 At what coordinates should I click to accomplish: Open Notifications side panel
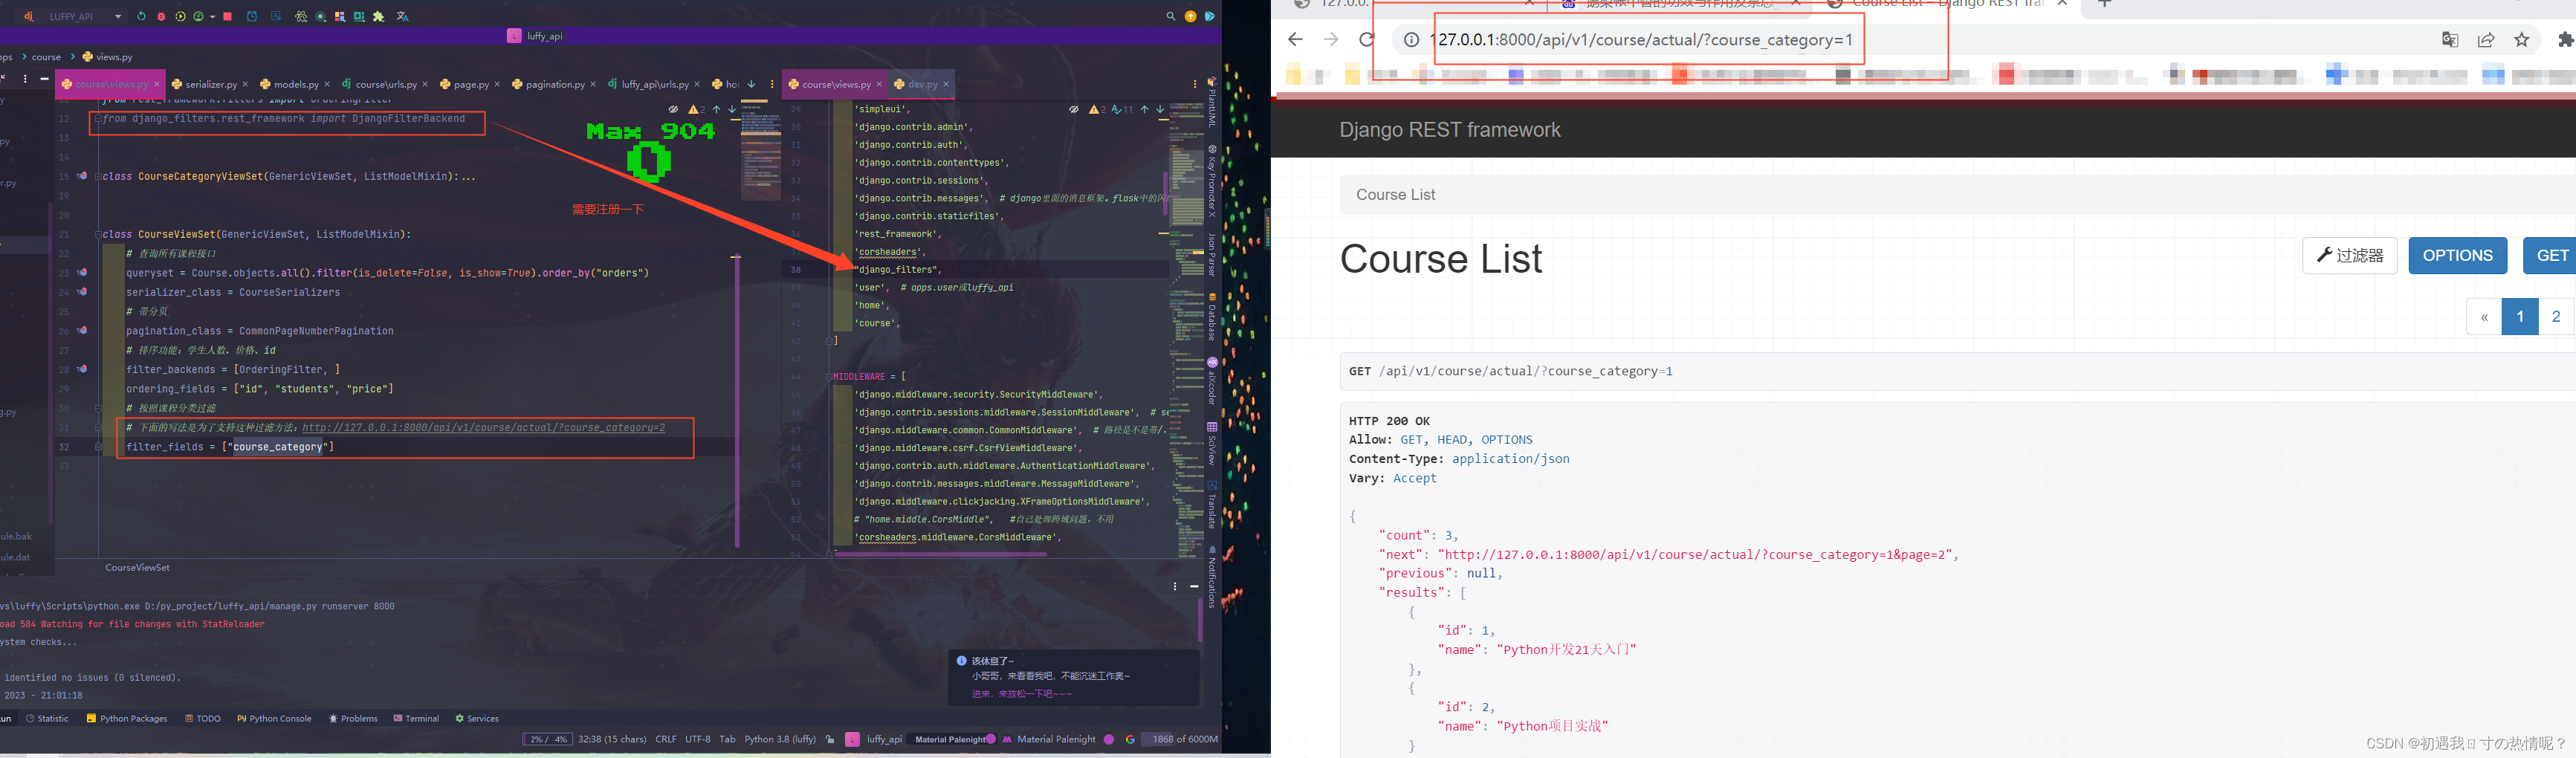pyautogui.click(x=1211, y=577)
